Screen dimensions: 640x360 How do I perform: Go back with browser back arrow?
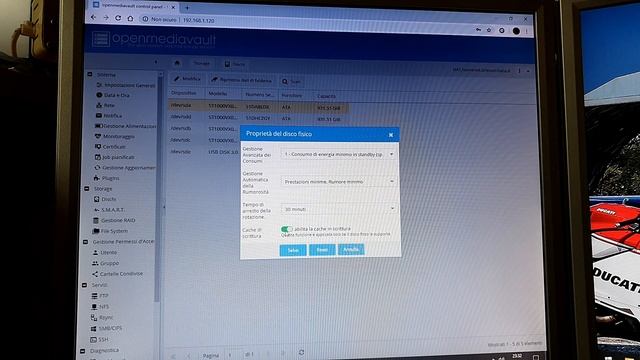click(x=93, y=17)
